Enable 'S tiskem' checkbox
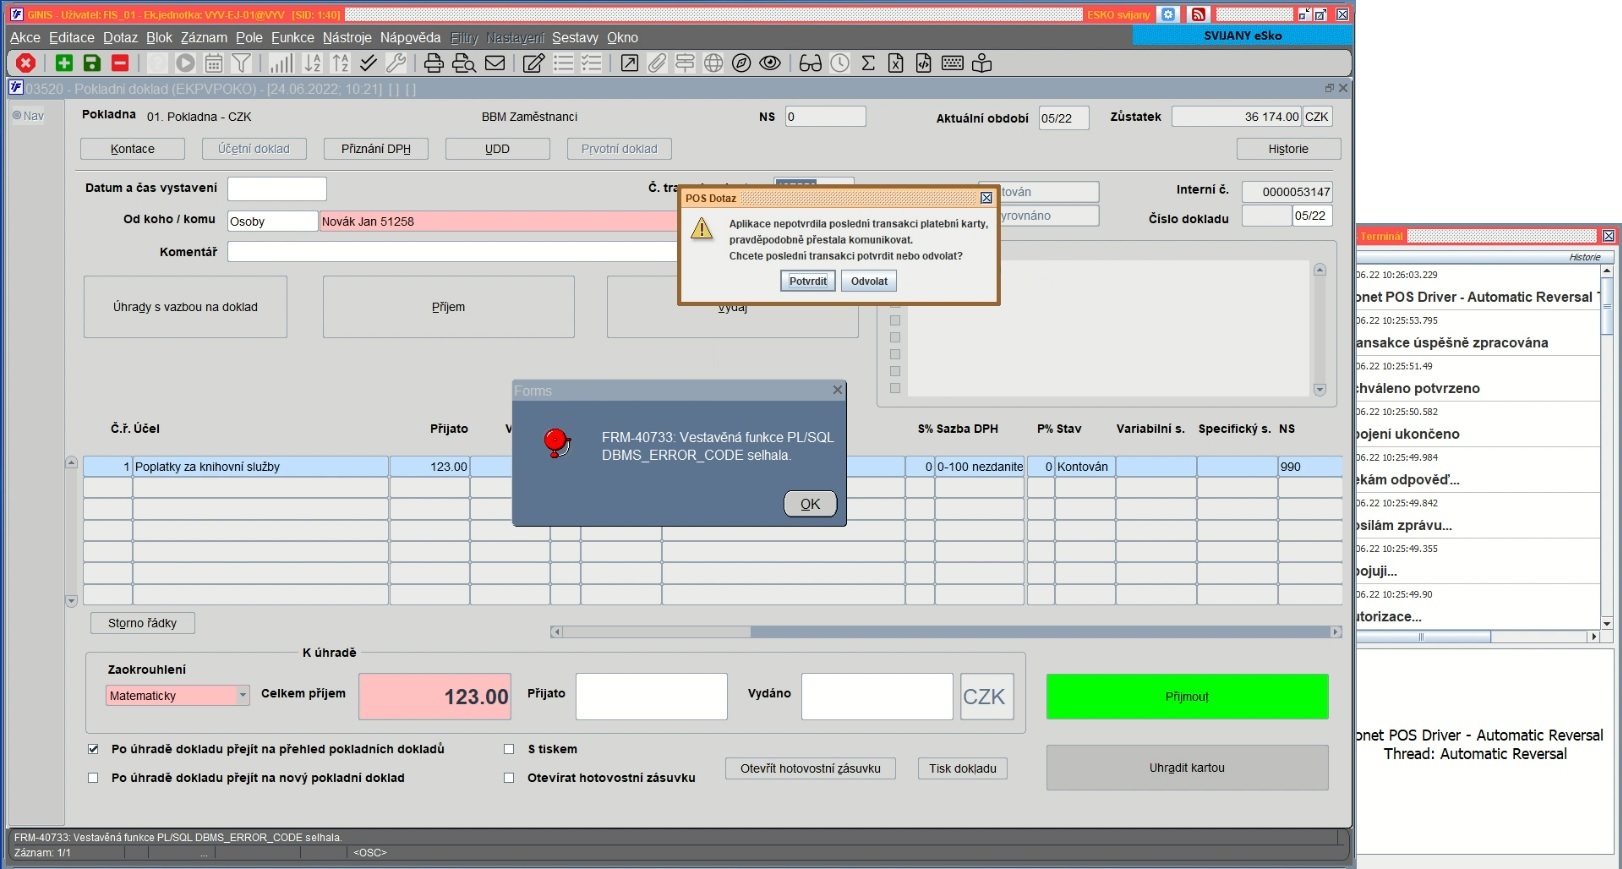1622x869 pixels. 509,749
